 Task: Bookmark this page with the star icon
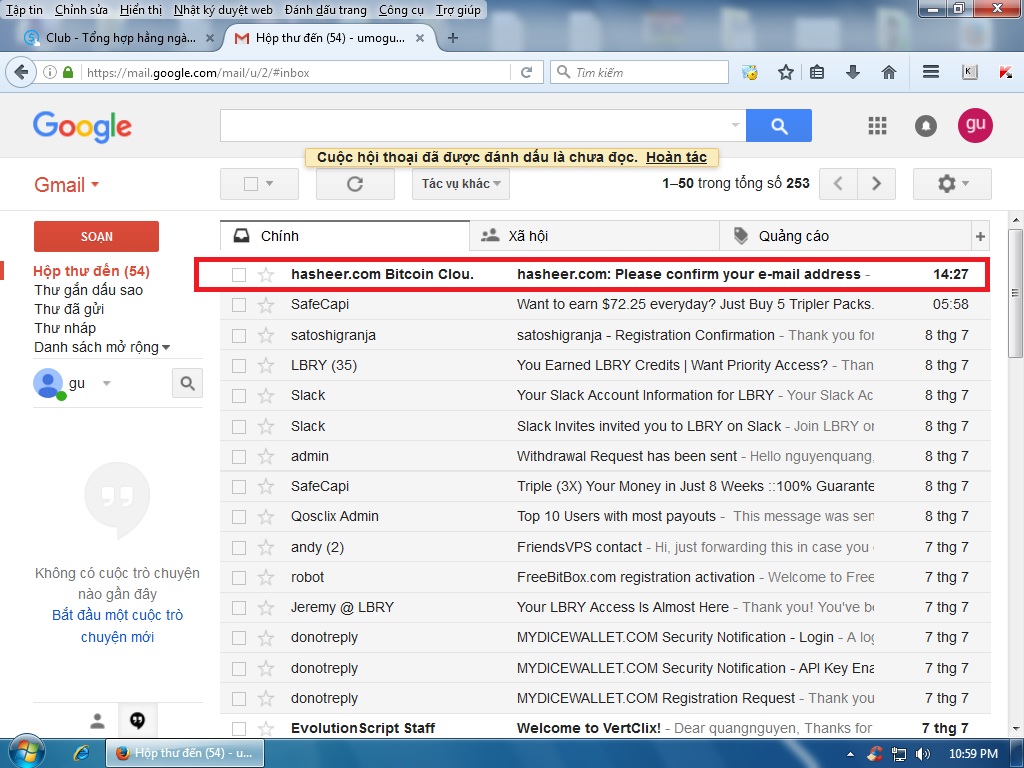pyautogui.click(x=786, y=72)
